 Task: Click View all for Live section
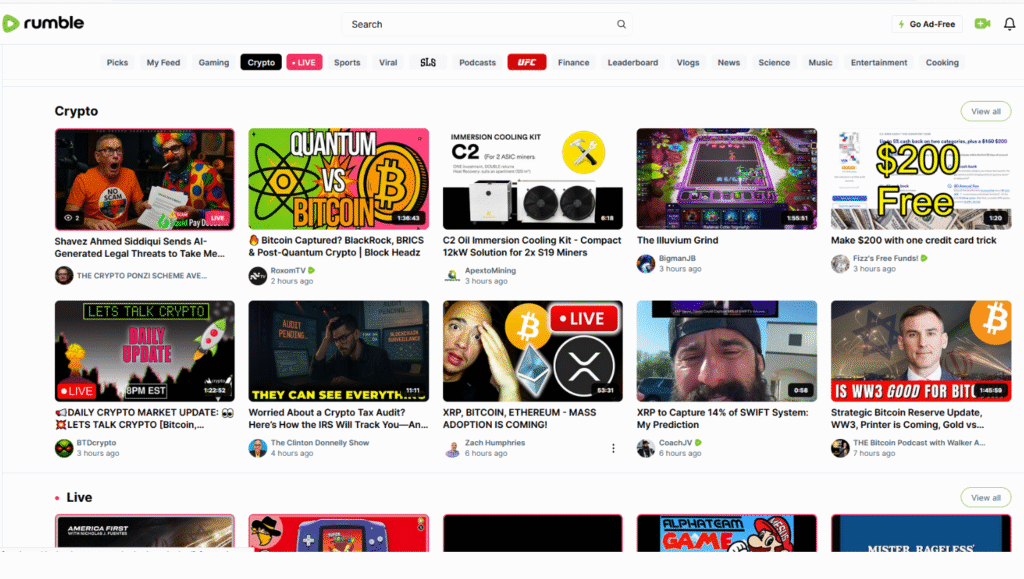(985, 498)
